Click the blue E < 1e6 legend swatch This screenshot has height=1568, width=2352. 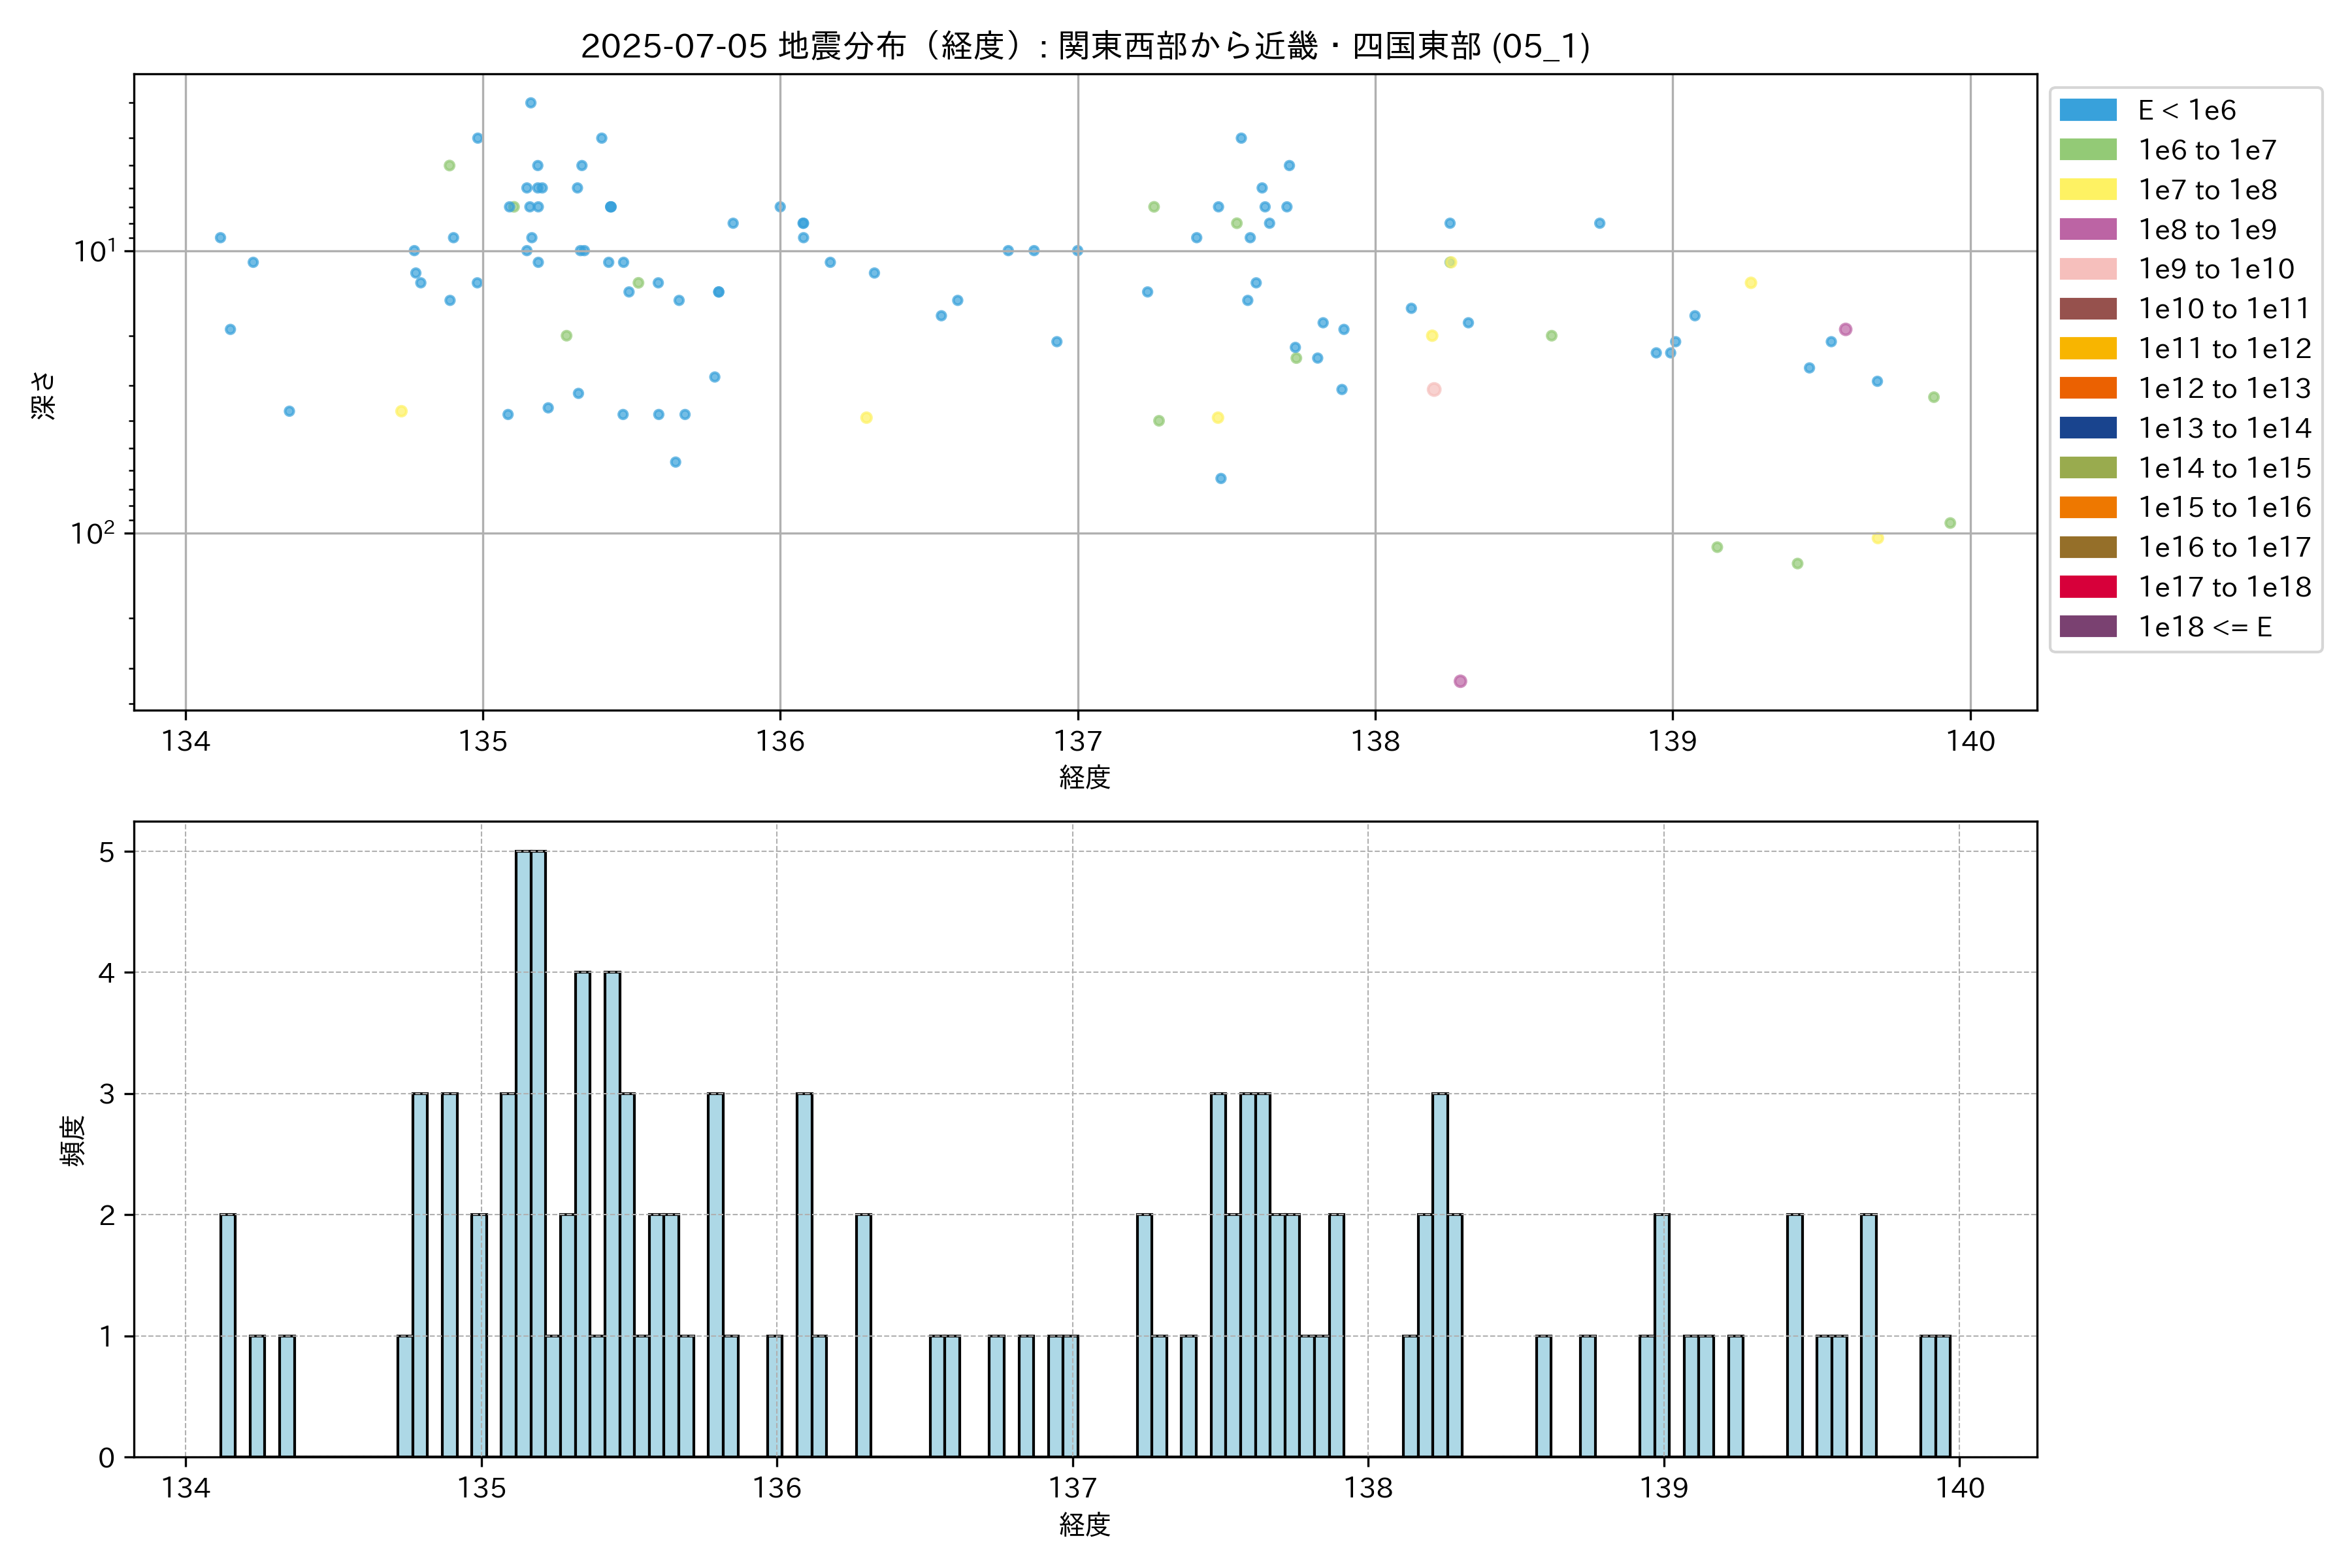click(2087, 110)
